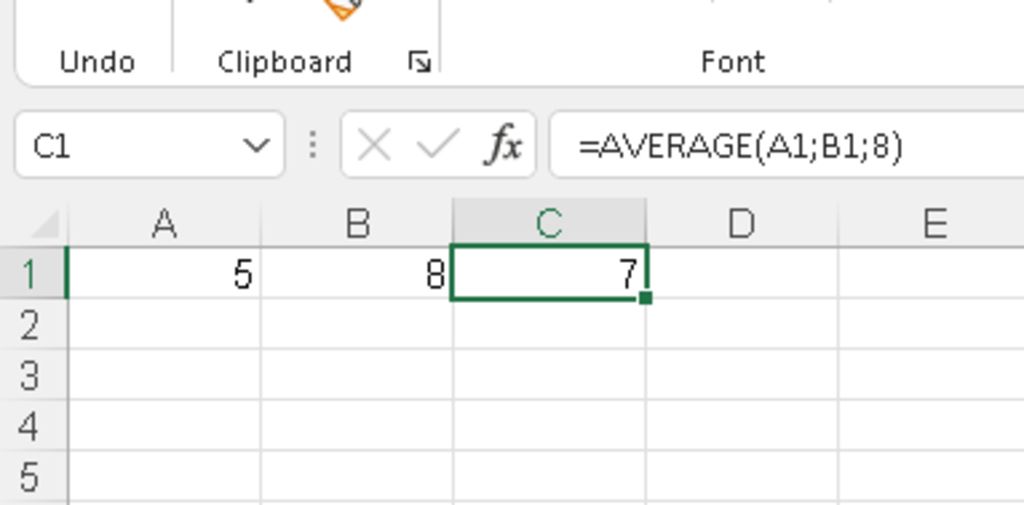Viewport: 1024px width, 505px height.
Task: Click the fill handle of cell C1
Action: pos(646,297)
